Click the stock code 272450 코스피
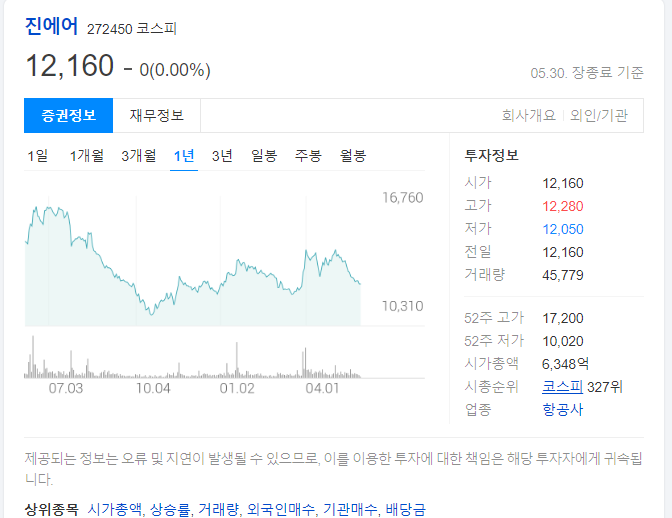The height and width of the screenshot is (518, 672). [x=132, y=29]
